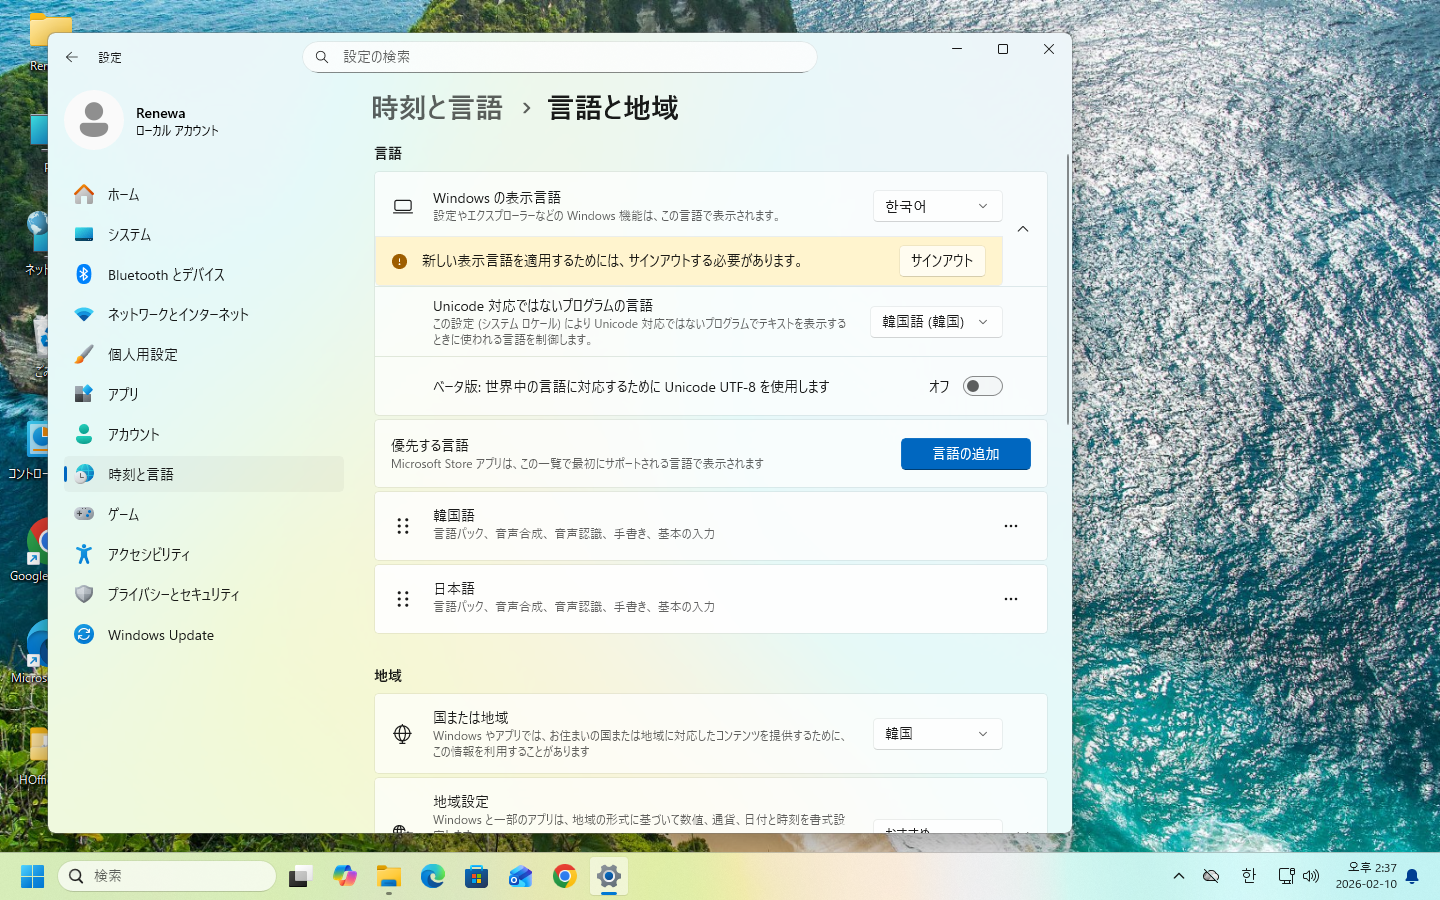Open Microsoft Edge from the taskbar
The height and width of the screenshot is (900, 1440).
(432, 877)
